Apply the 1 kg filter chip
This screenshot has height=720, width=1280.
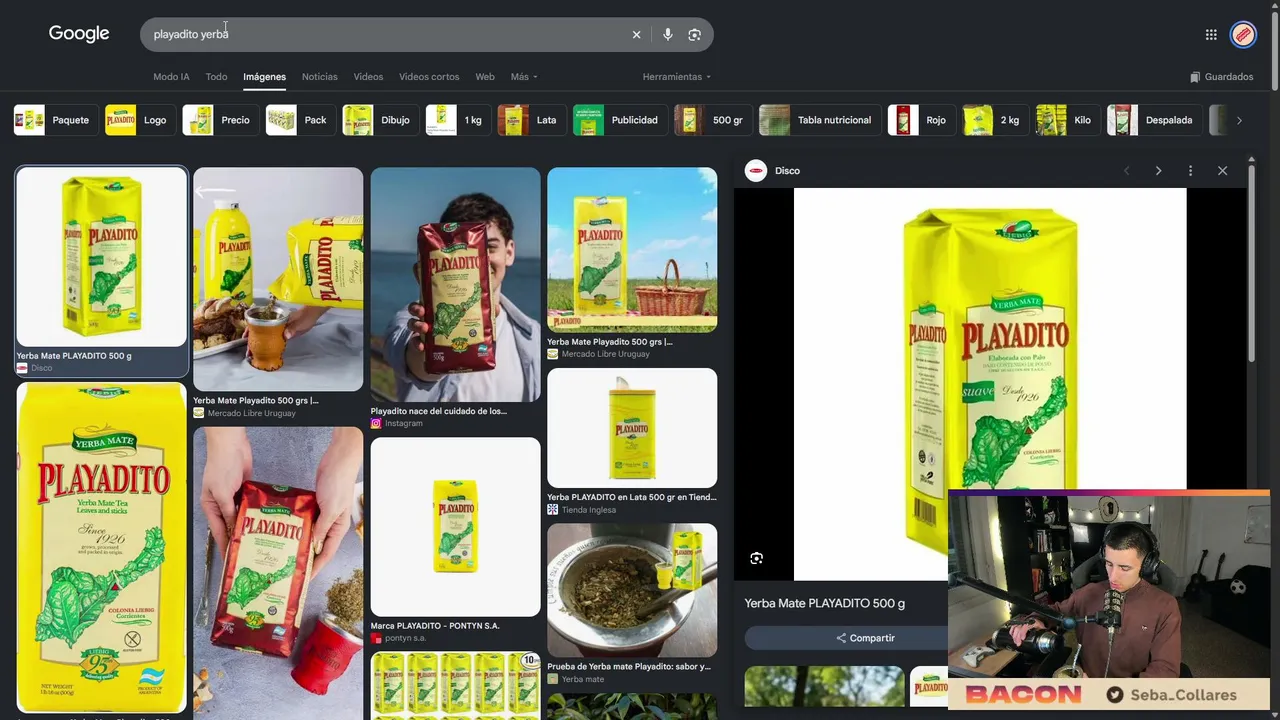click(x=458, y=120)
